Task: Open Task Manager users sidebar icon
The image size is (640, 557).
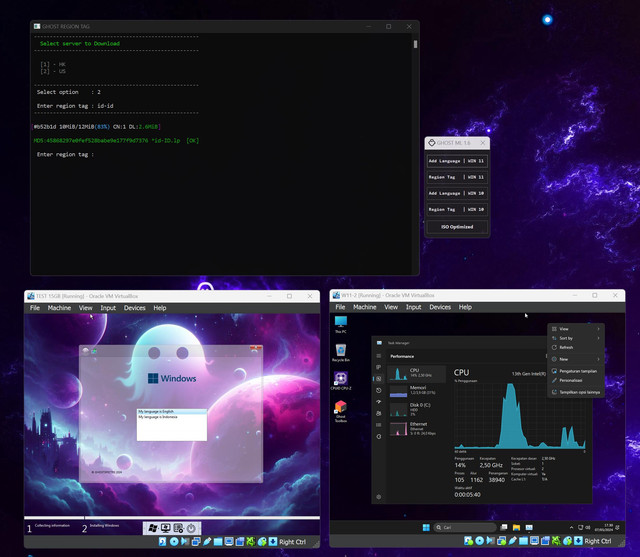Action: tap(379, 413)
